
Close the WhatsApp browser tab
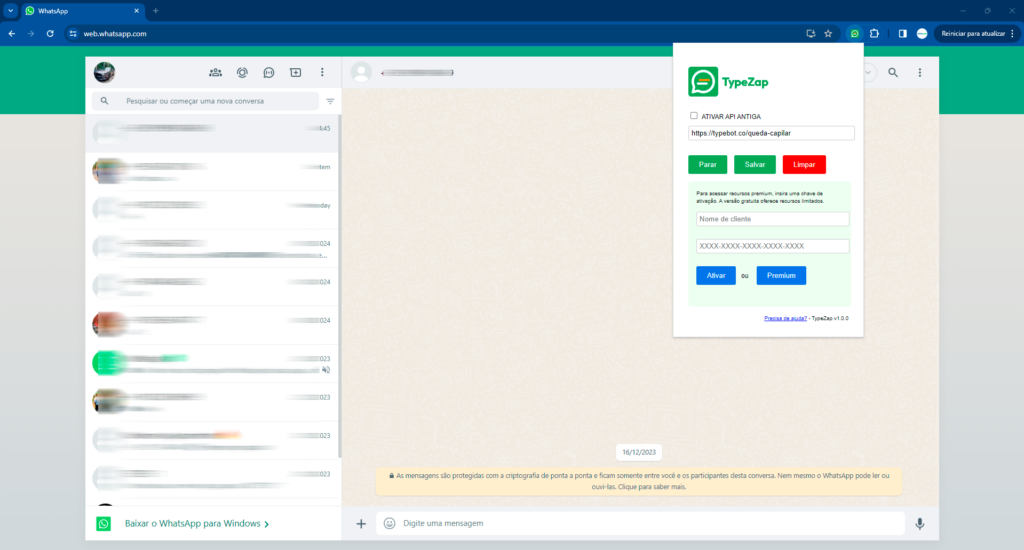pyautogui.click(x=136, y=11)
